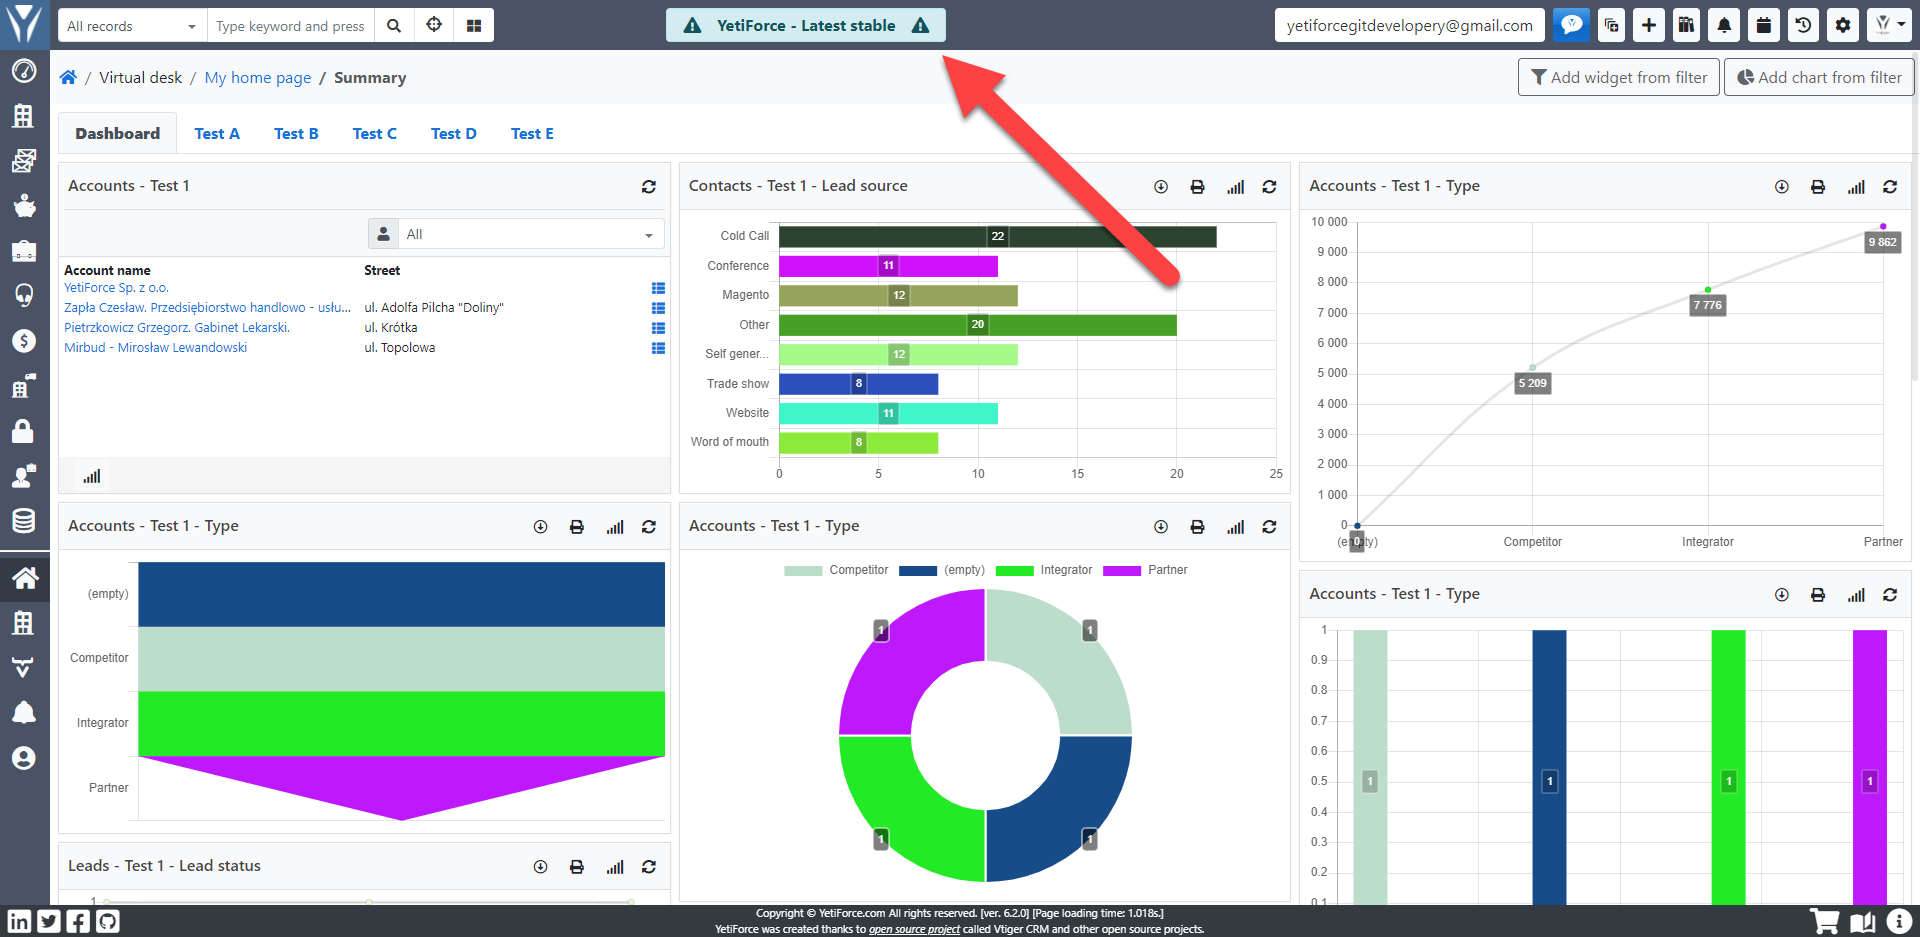Open details list icon for Mirbud row

click(658, 348)
